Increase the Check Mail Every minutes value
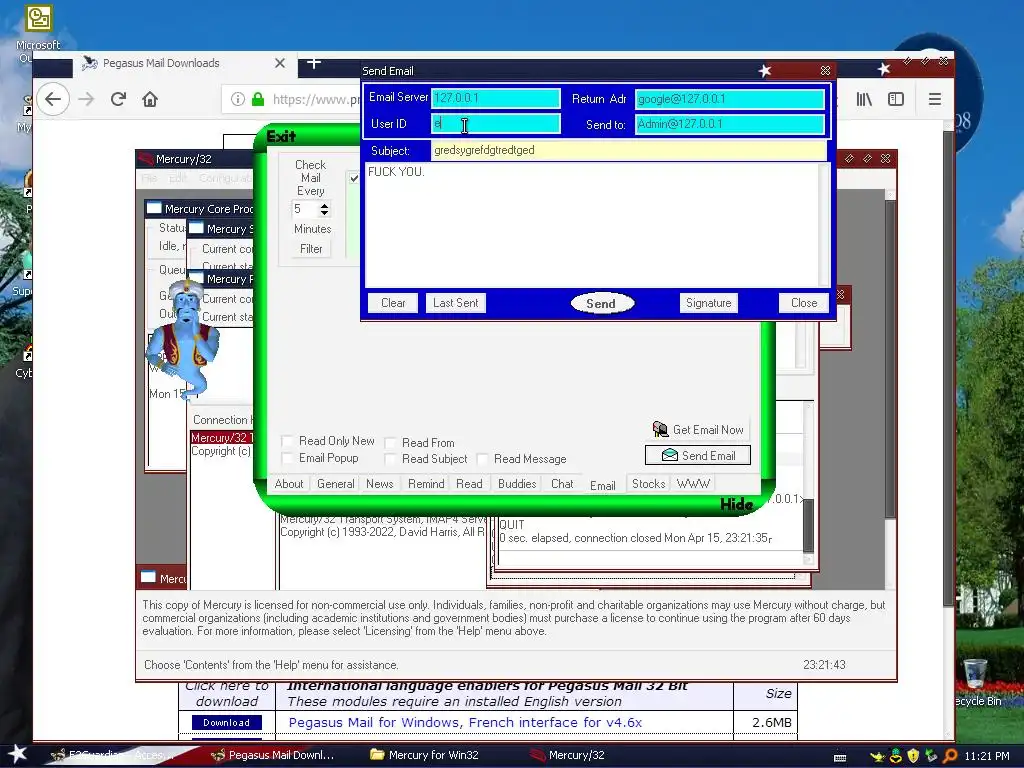This screenshot has width=1024, height=768. (x=324, y=205)
